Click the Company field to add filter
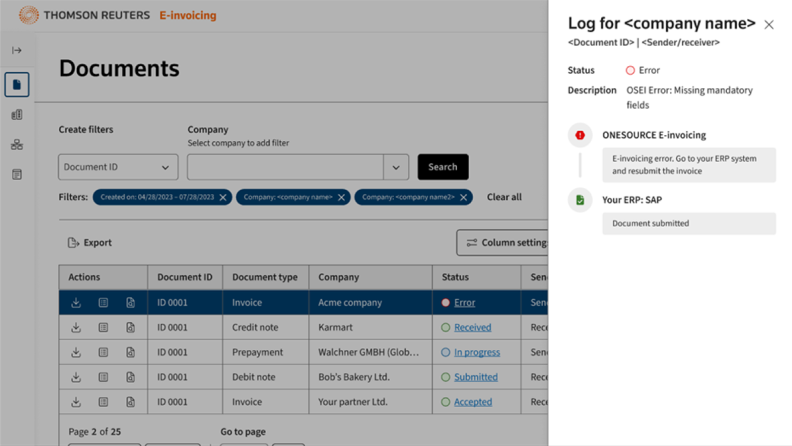The image size is (792, 446). coord(285,167)
